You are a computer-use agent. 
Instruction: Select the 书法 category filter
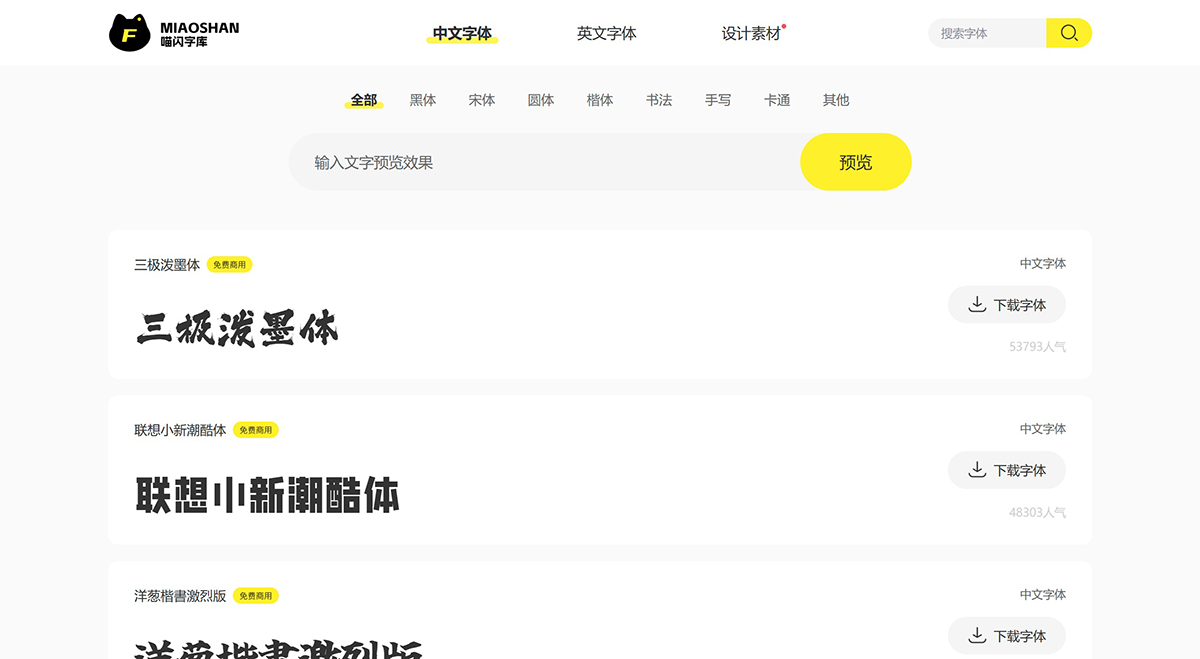coord(659,100)
